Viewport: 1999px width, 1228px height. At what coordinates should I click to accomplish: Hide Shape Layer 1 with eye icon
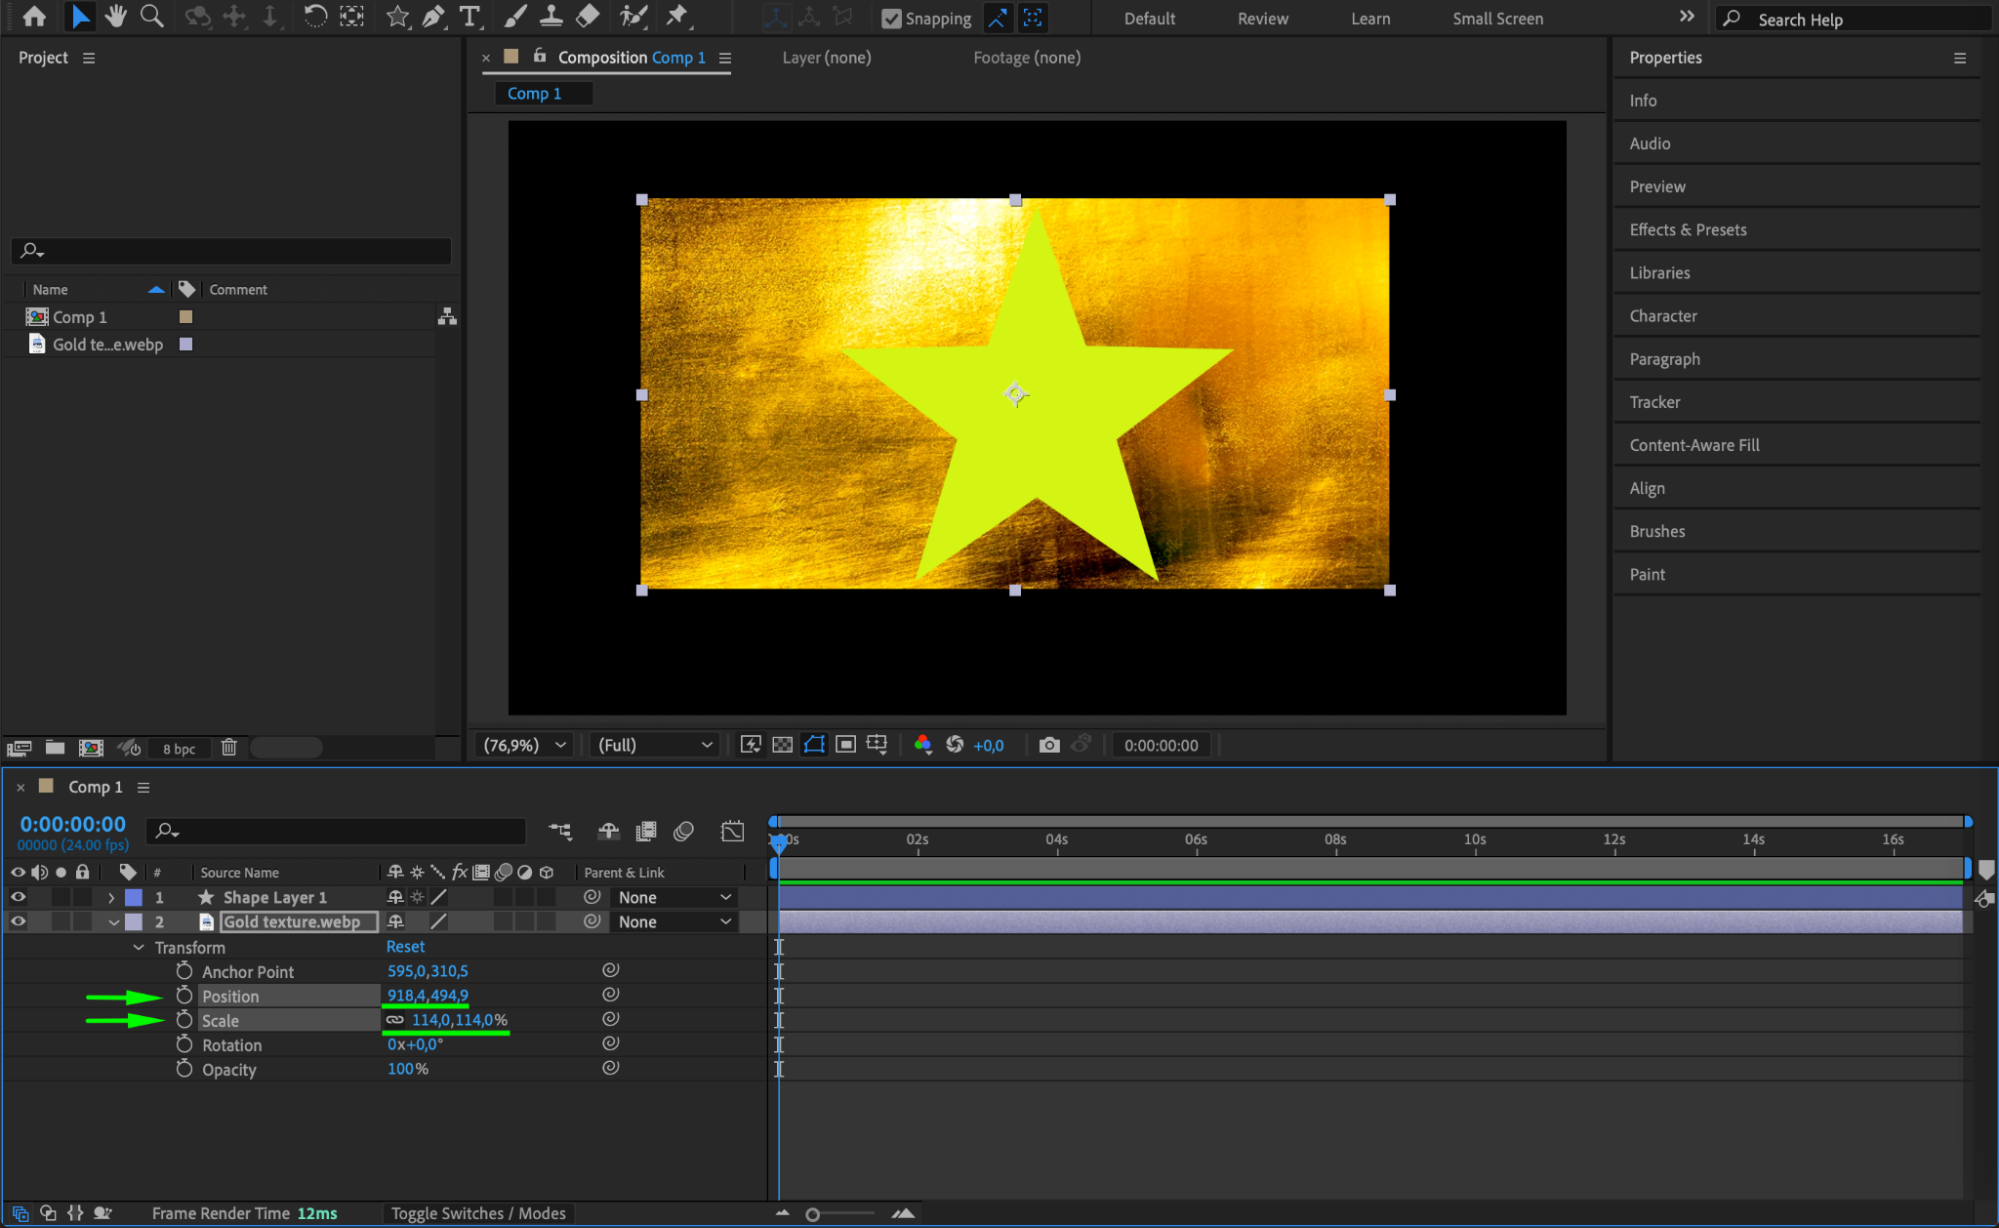click(x=18, y=897)
